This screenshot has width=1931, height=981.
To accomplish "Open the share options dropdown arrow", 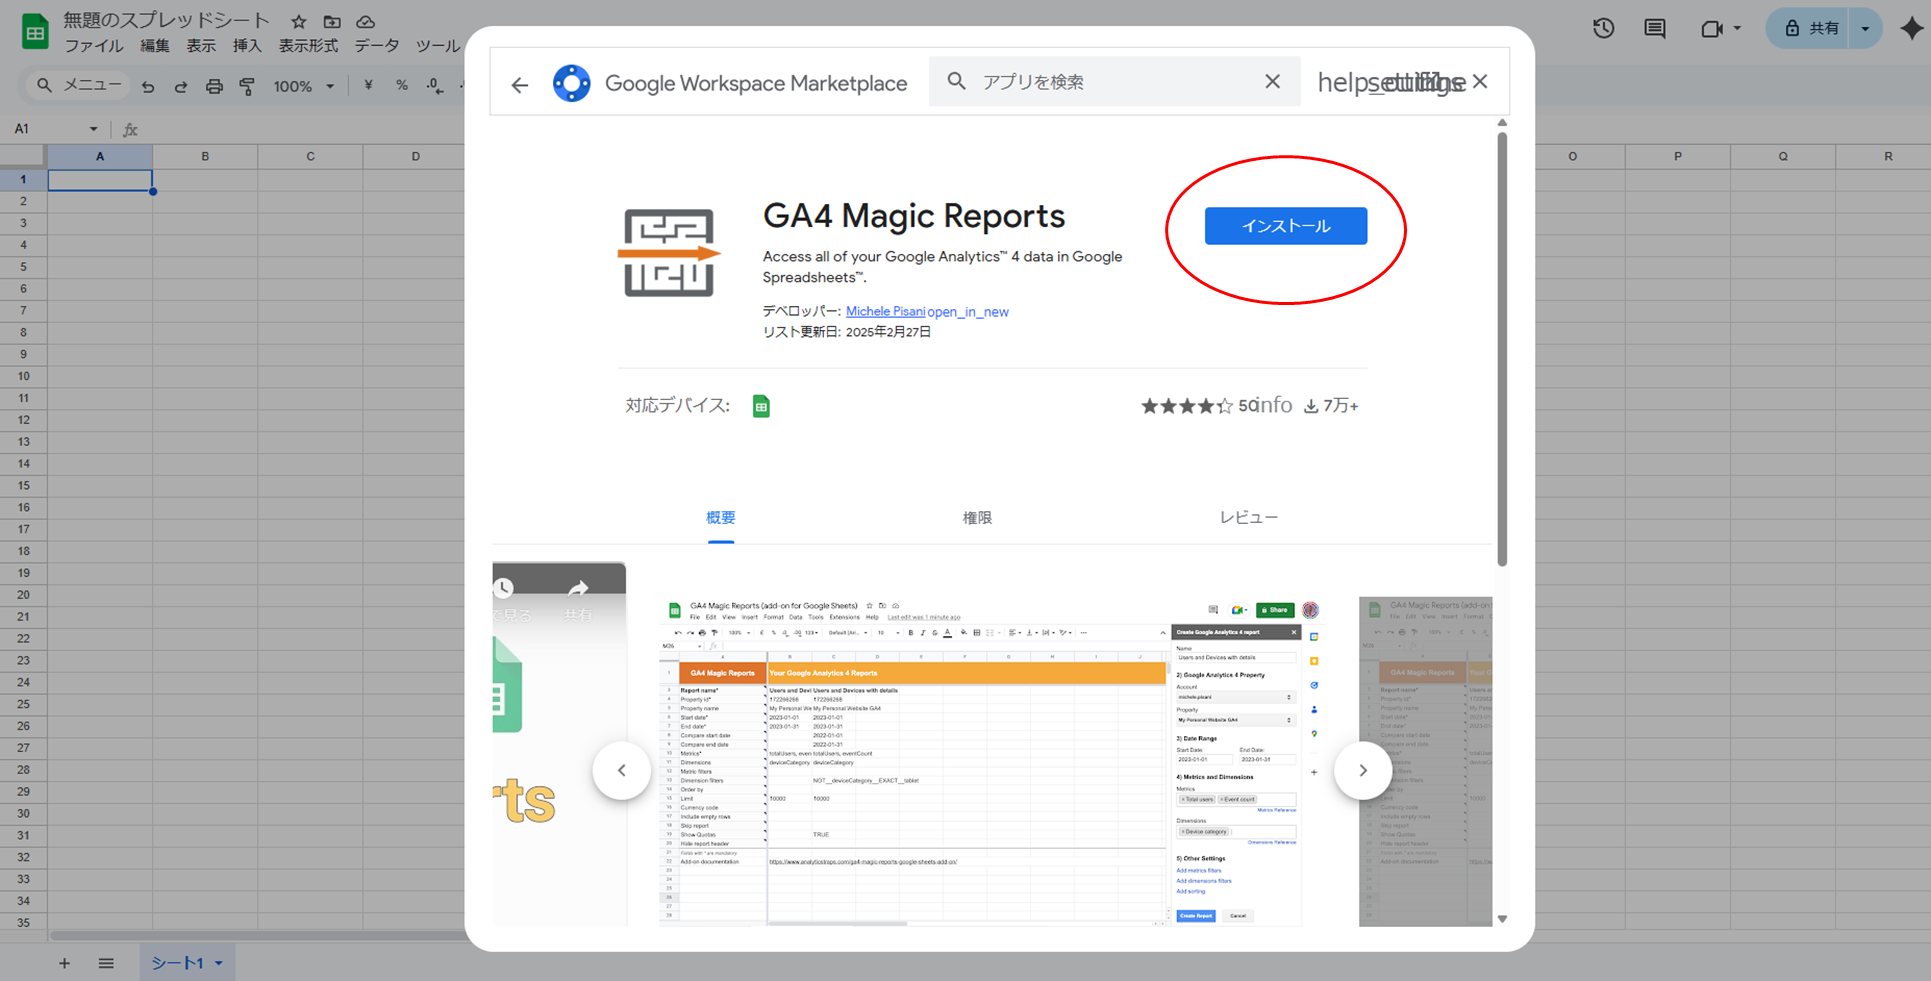I will (x=1866, y=29).
